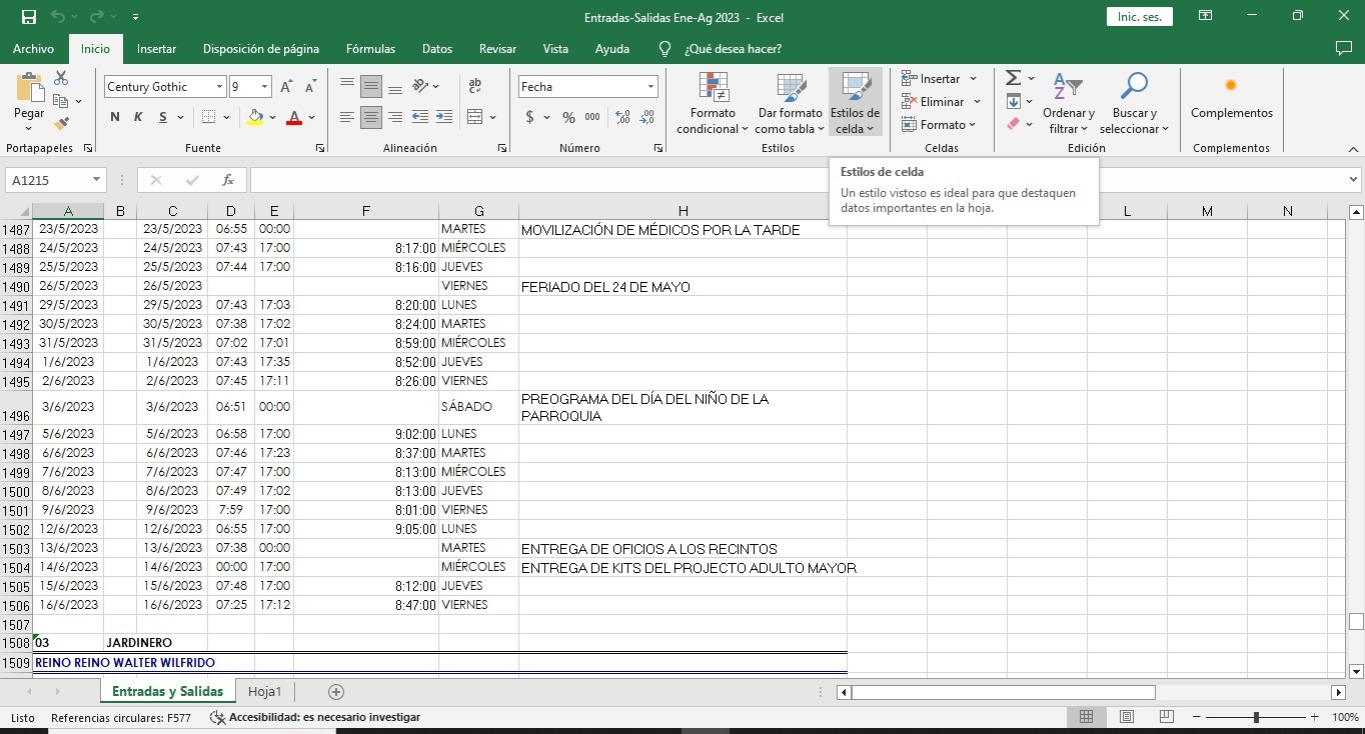Open Buscar y seleccionar magnifier
The width and height of the screenshot is (1365, 734).
coord(1134,103)
